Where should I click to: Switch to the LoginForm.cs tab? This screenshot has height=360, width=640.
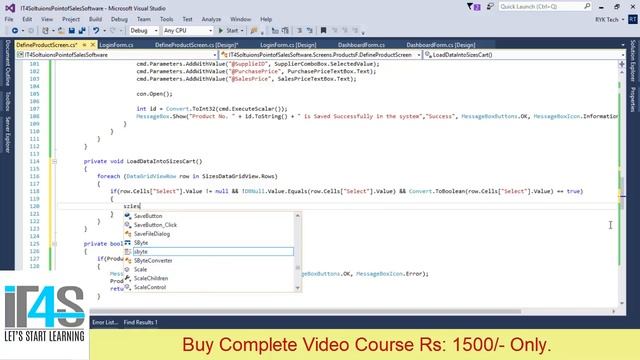(117, 45)
